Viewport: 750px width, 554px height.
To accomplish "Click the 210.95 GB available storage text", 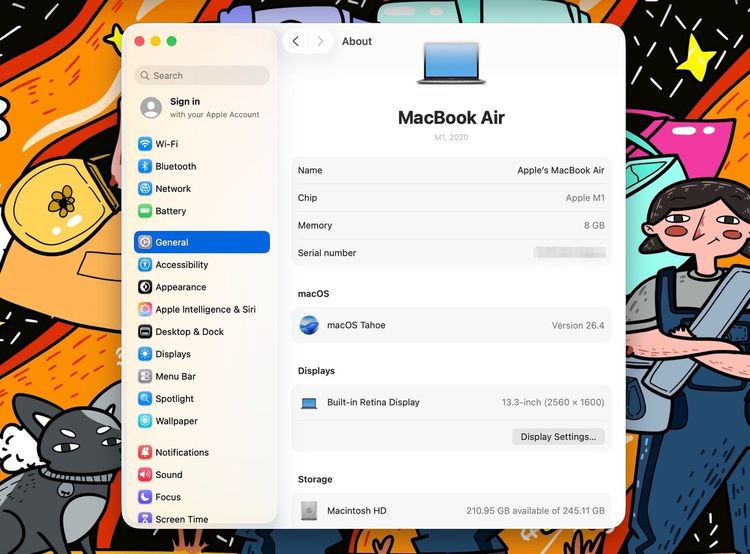I will 535,511.
